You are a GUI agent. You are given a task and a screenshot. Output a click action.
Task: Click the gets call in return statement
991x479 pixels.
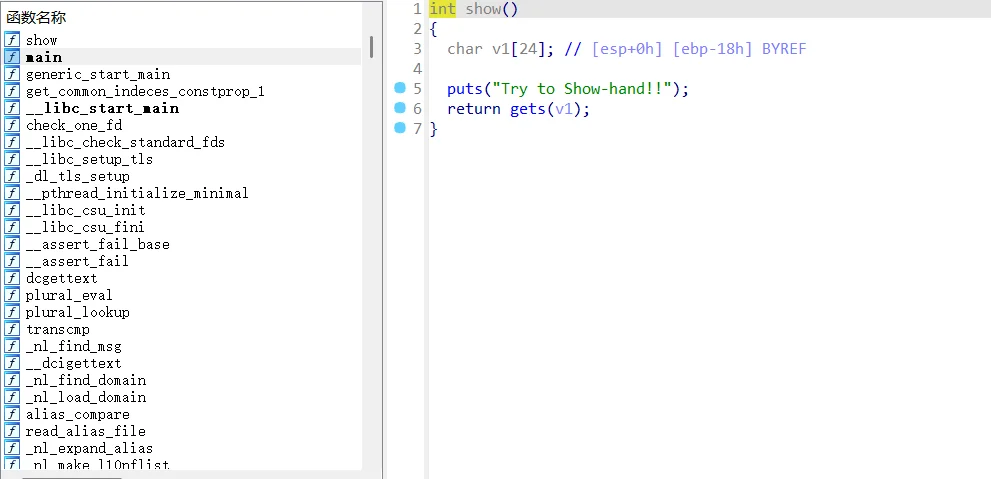[x=527, y=109]
